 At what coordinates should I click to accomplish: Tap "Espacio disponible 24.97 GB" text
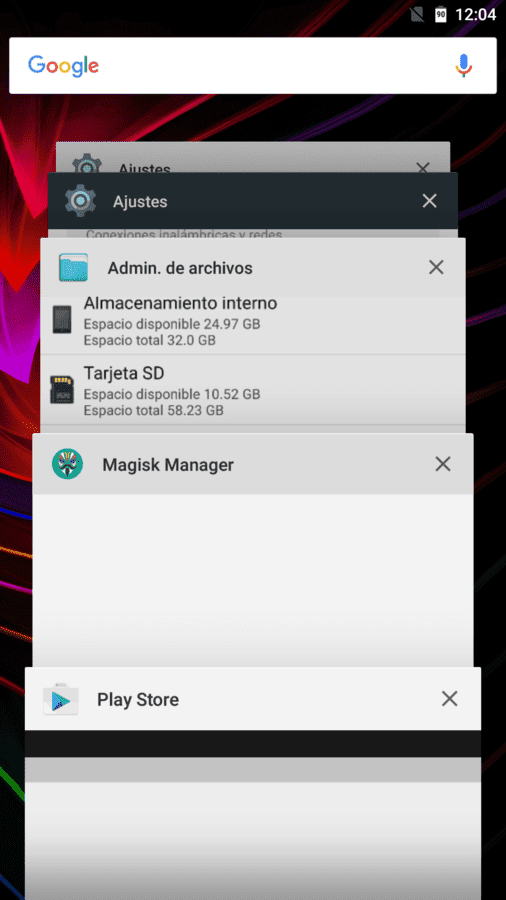point(172,324)
